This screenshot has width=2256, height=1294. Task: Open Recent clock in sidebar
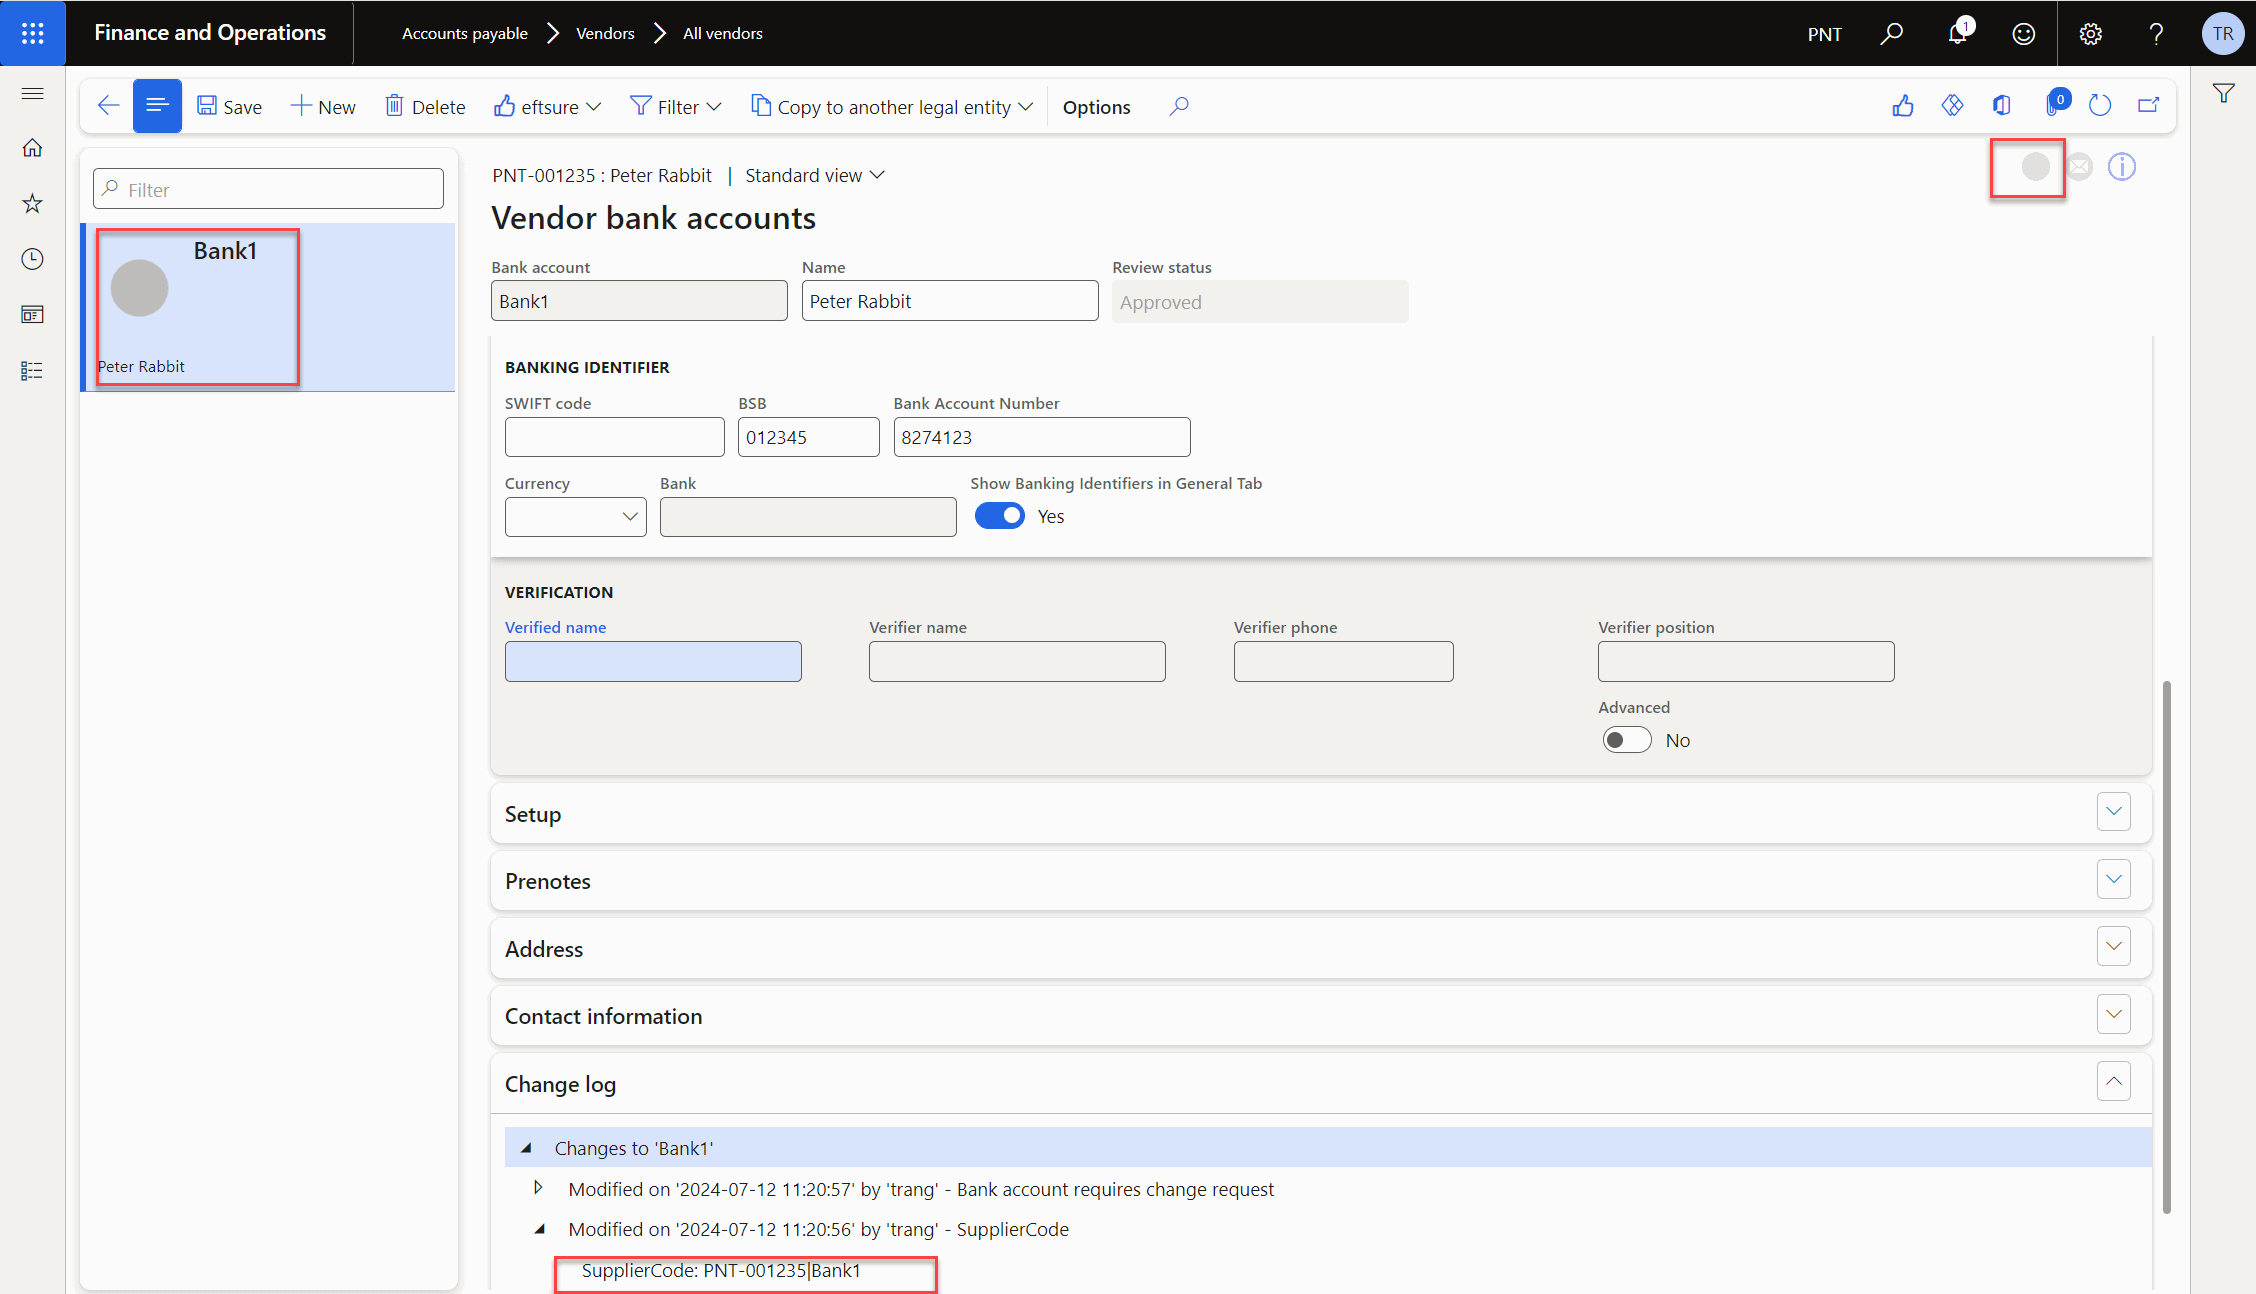(33, 259)
